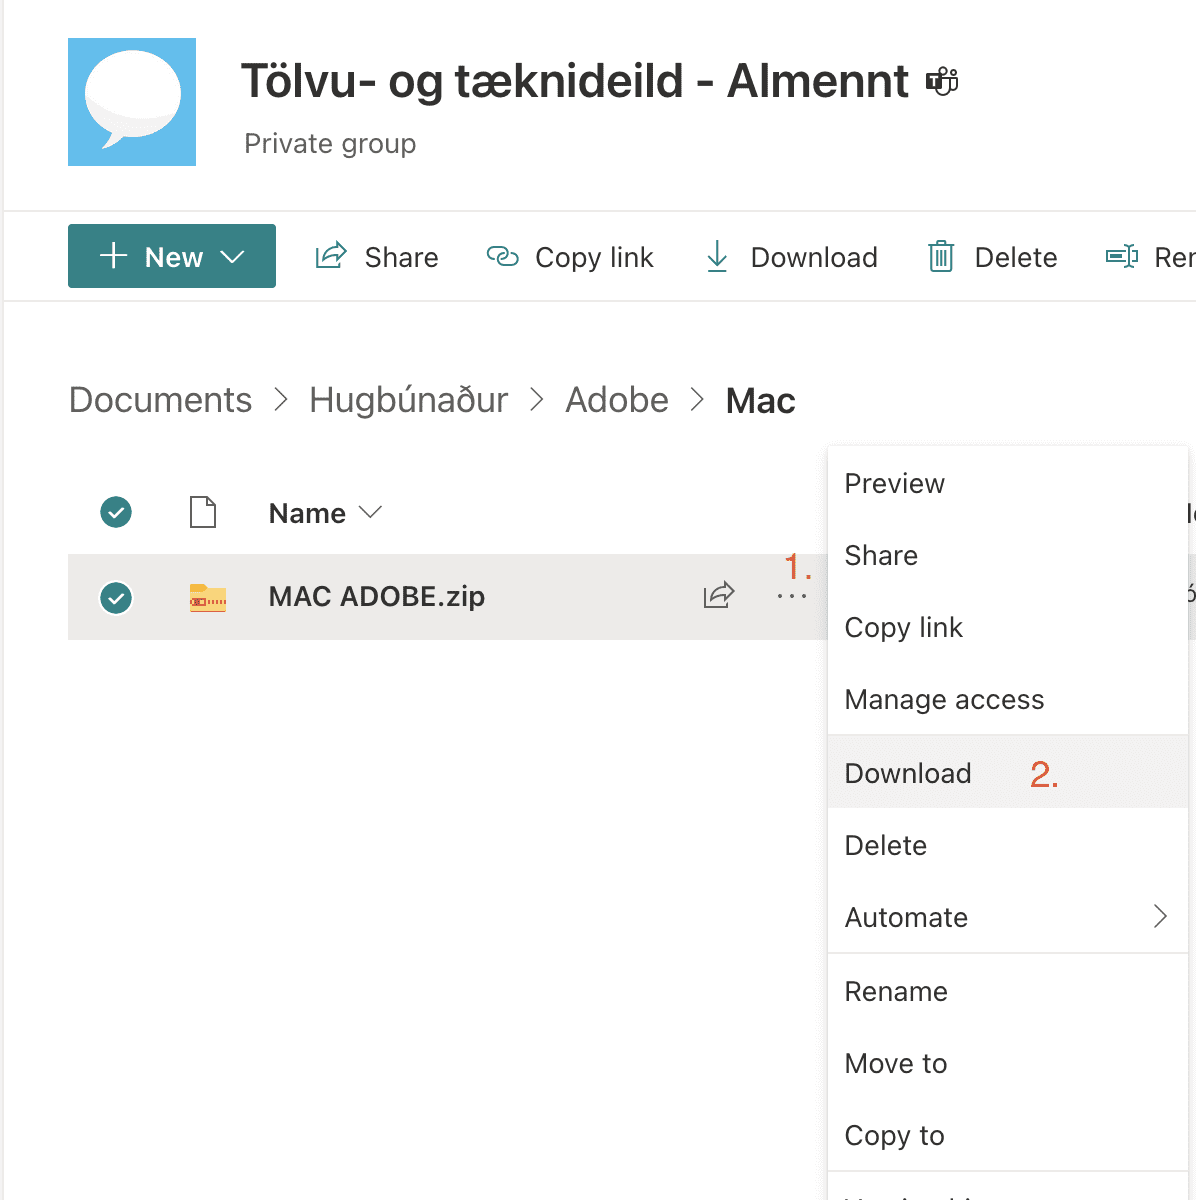Image resolution: width=1196 pixels, height=1200 pixels.
Task: Click Share in the top command bar
Action: point(377,257)
